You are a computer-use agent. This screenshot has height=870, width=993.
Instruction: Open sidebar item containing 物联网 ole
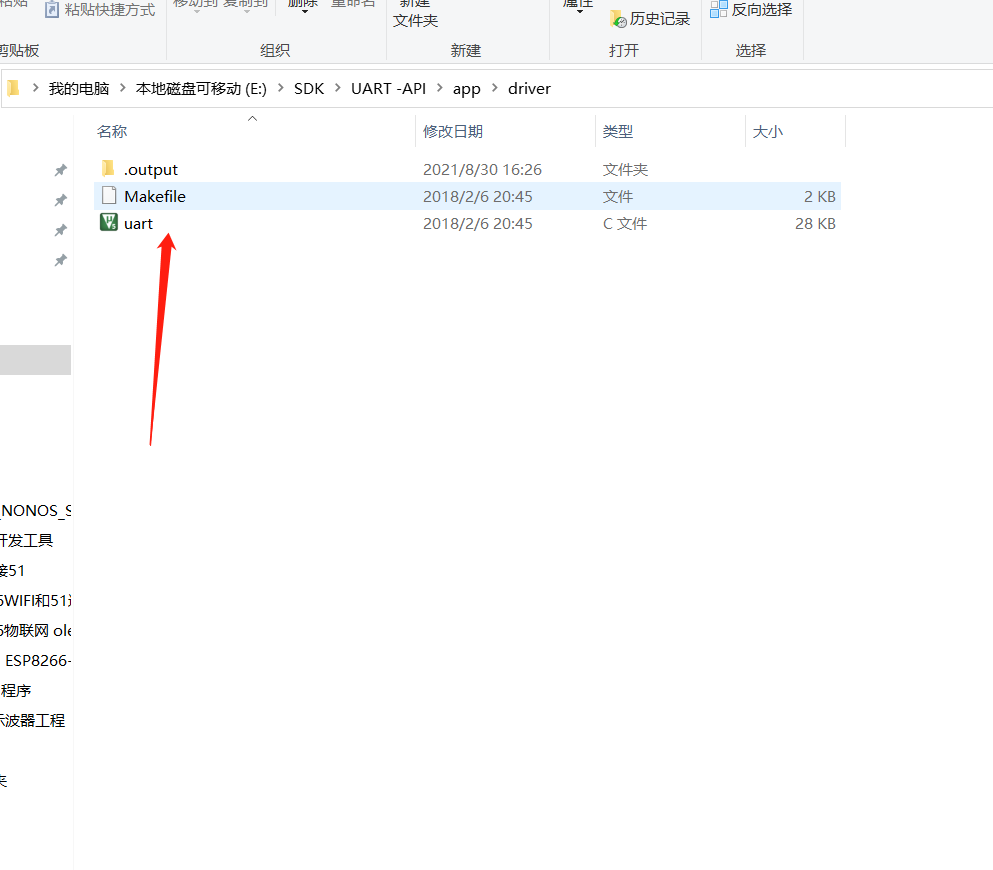pos(35,631)
